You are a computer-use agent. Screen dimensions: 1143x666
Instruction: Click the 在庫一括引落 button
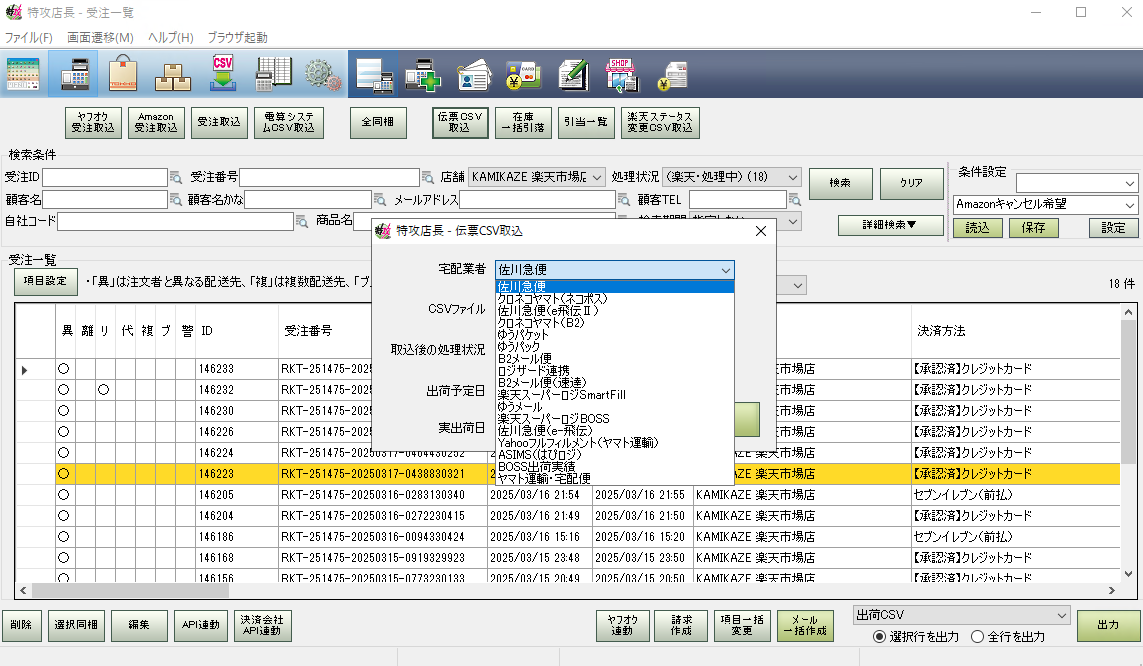click(523, 122)
